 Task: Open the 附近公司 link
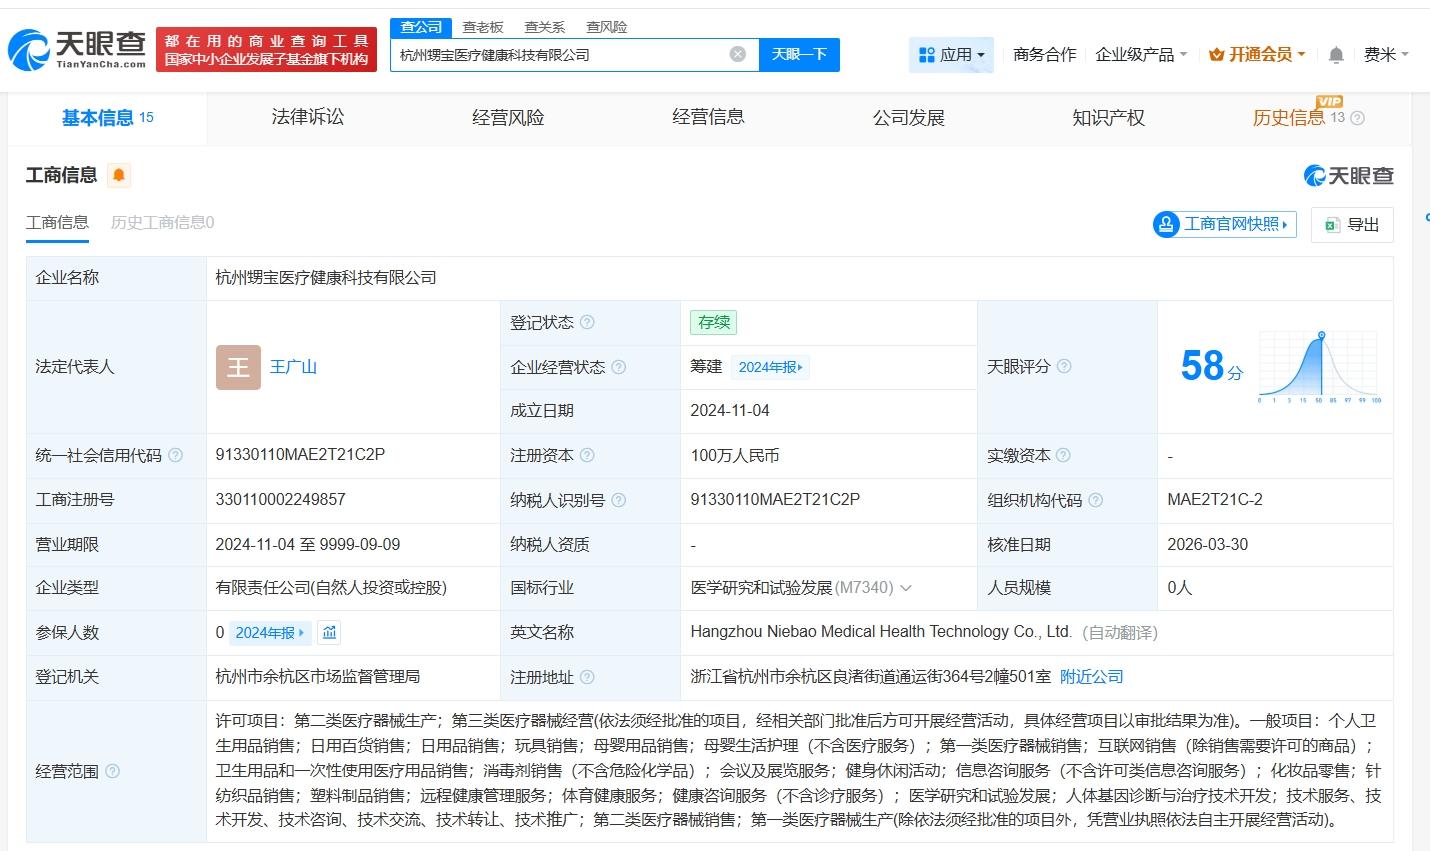[1091, 677]
